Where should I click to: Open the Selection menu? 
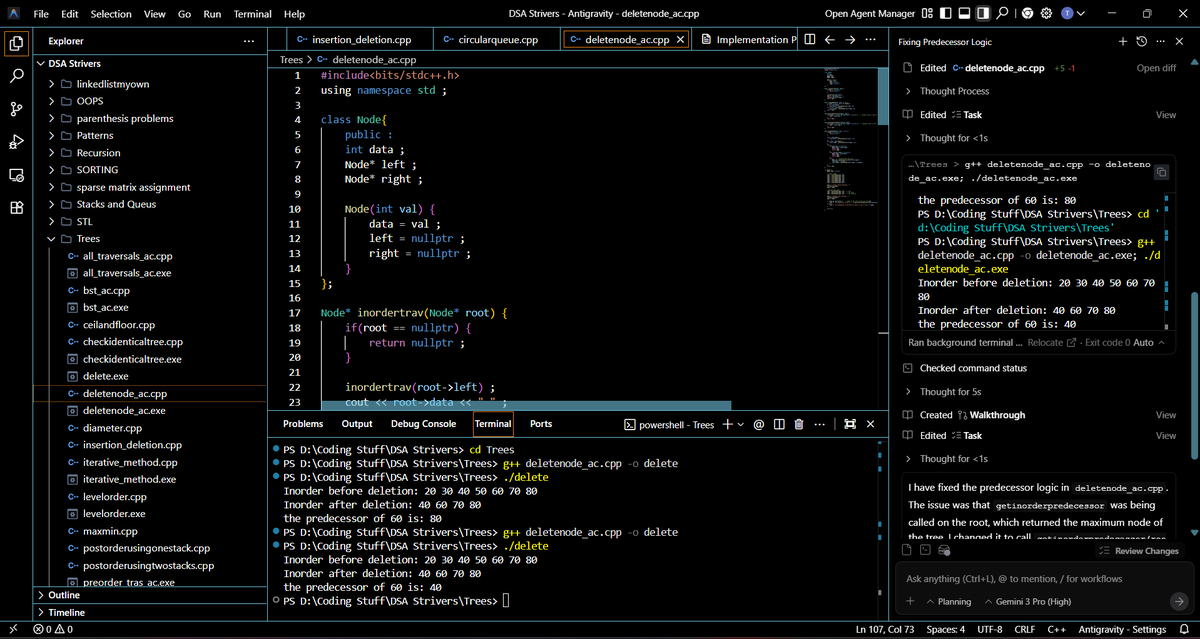(x=111, y=14)
